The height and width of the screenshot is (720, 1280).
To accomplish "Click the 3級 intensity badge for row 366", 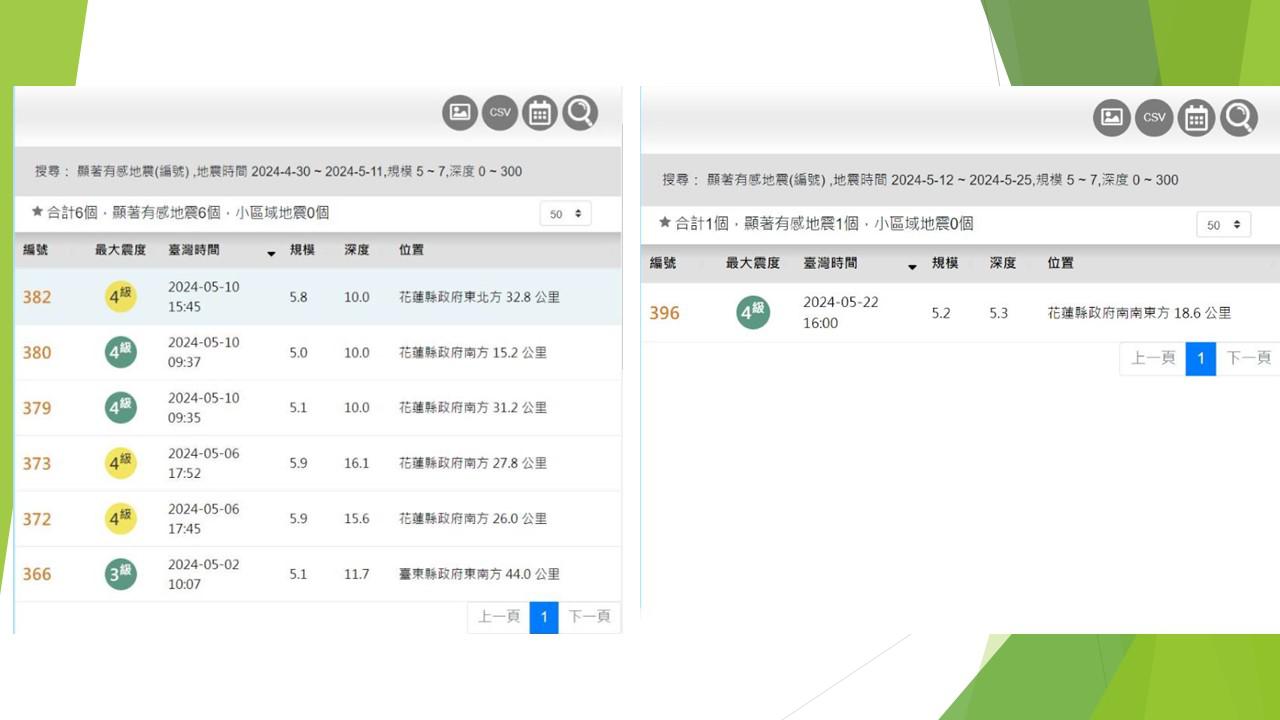I will click(120, 574).
